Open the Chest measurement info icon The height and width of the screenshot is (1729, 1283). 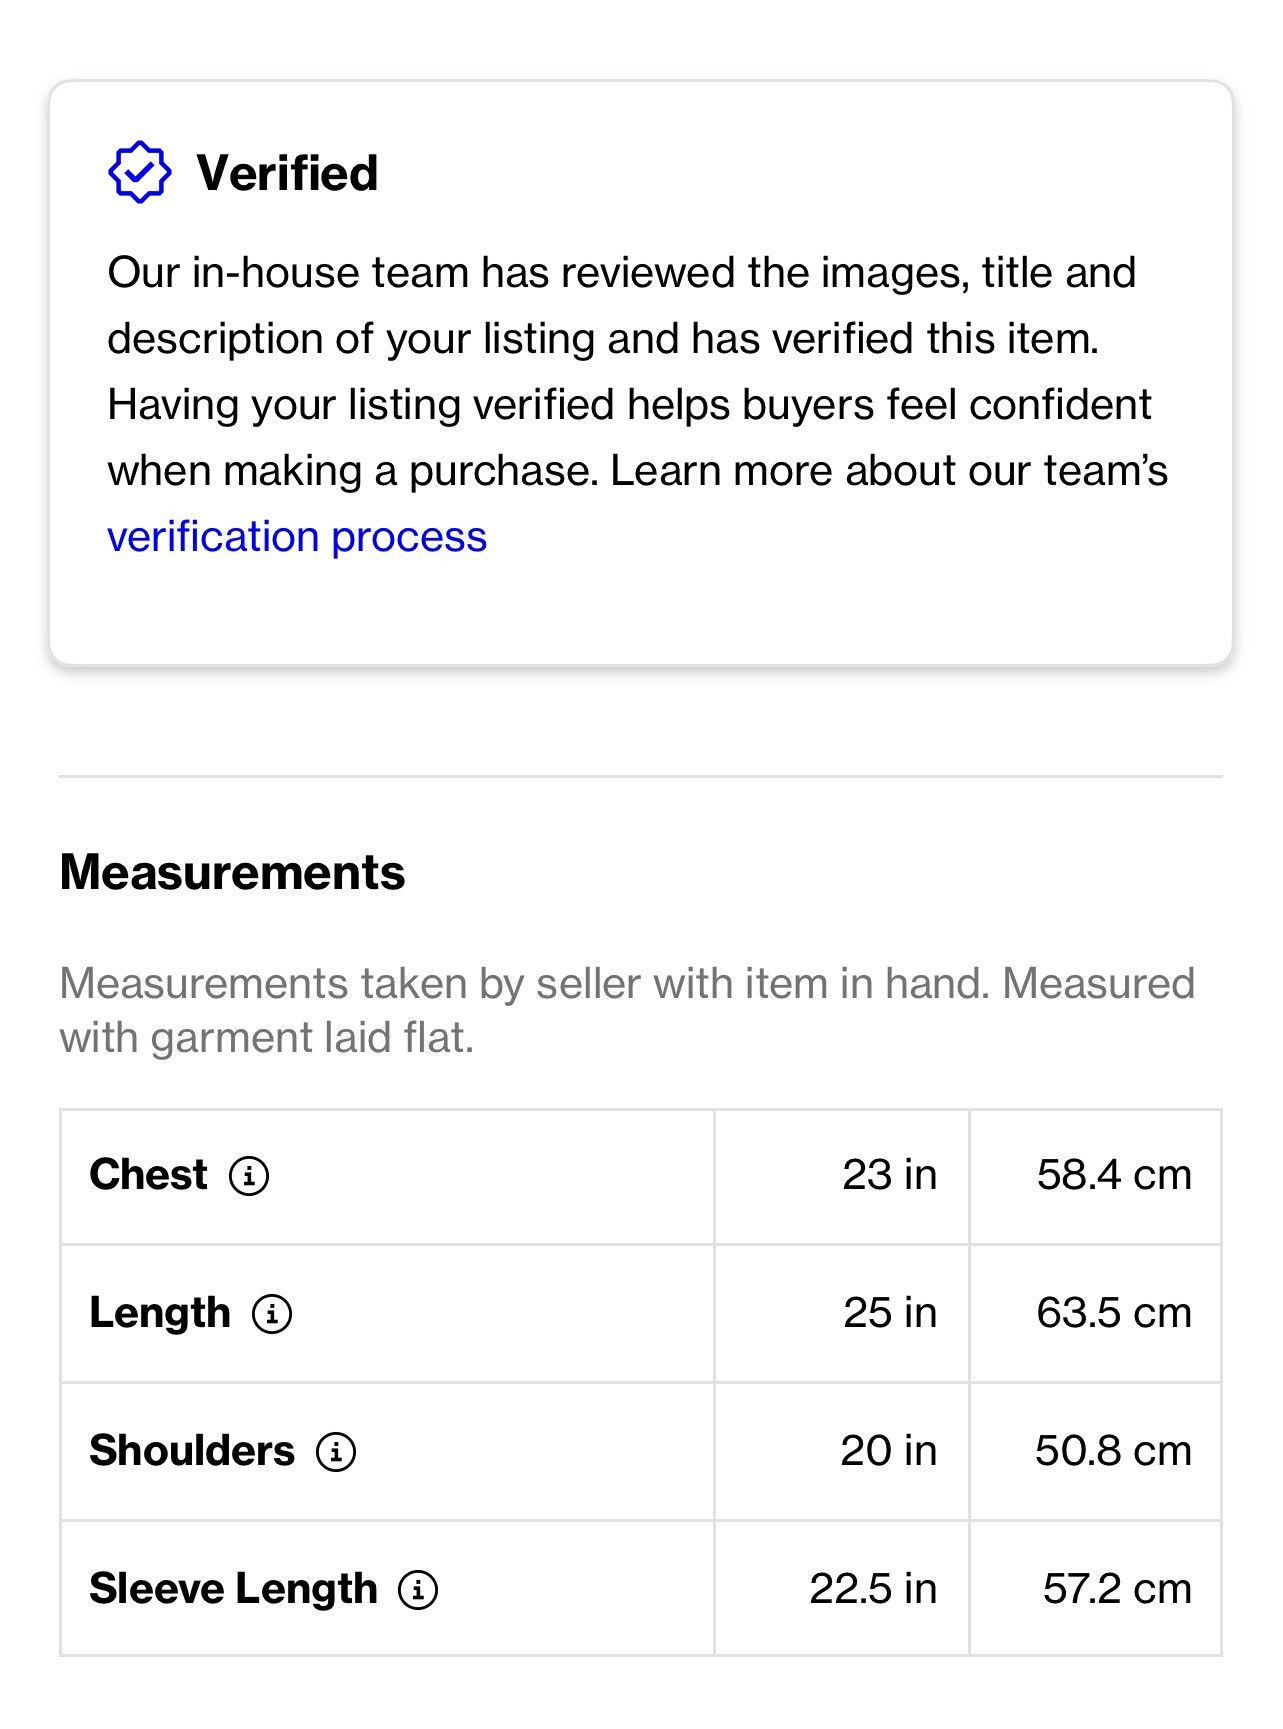tap(249, 1175)
